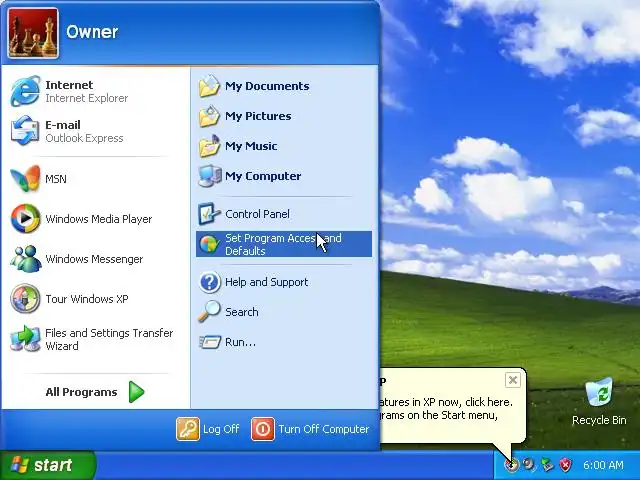Viewport: 640px width, 480px height.
Task: Choose Tour Windows XP label
Action: point(87,299)
